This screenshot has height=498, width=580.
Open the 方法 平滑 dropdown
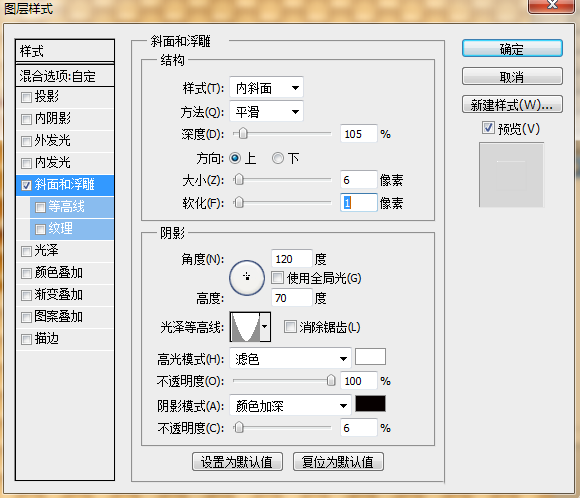pyautogui.click(x=266, y=111)
